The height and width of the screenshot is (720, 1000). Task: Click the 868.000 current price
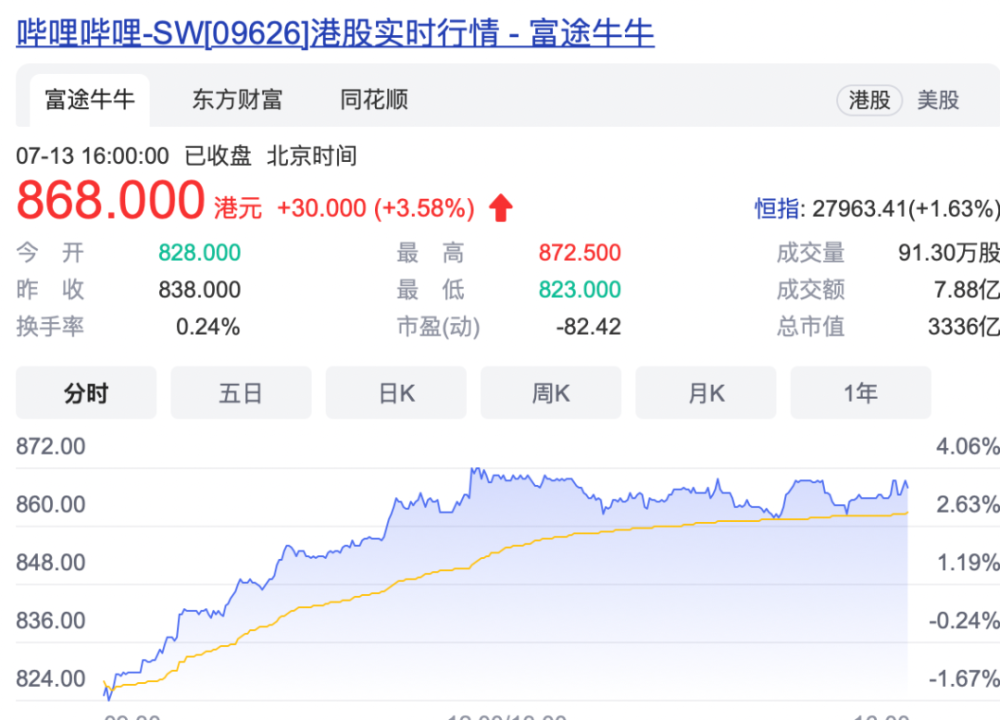(110, 200)
